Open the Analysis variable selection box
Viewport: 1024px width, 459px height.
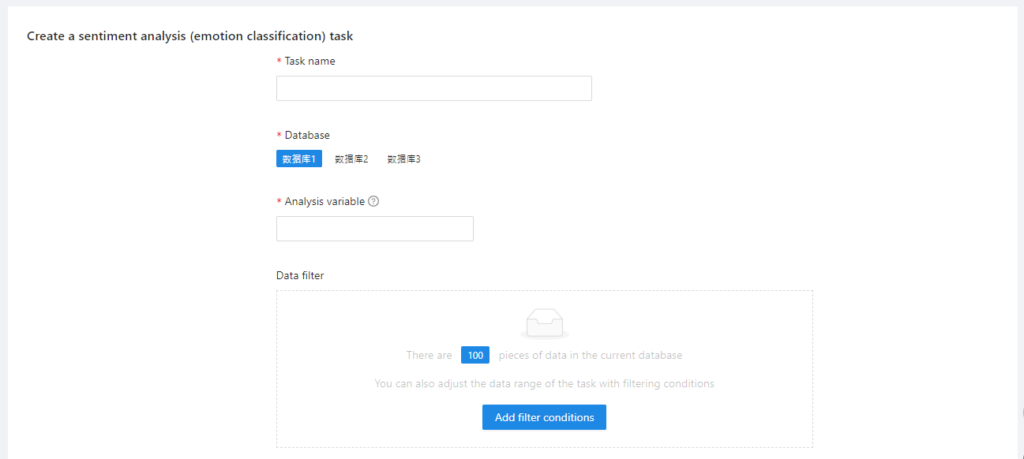(374, 229)
